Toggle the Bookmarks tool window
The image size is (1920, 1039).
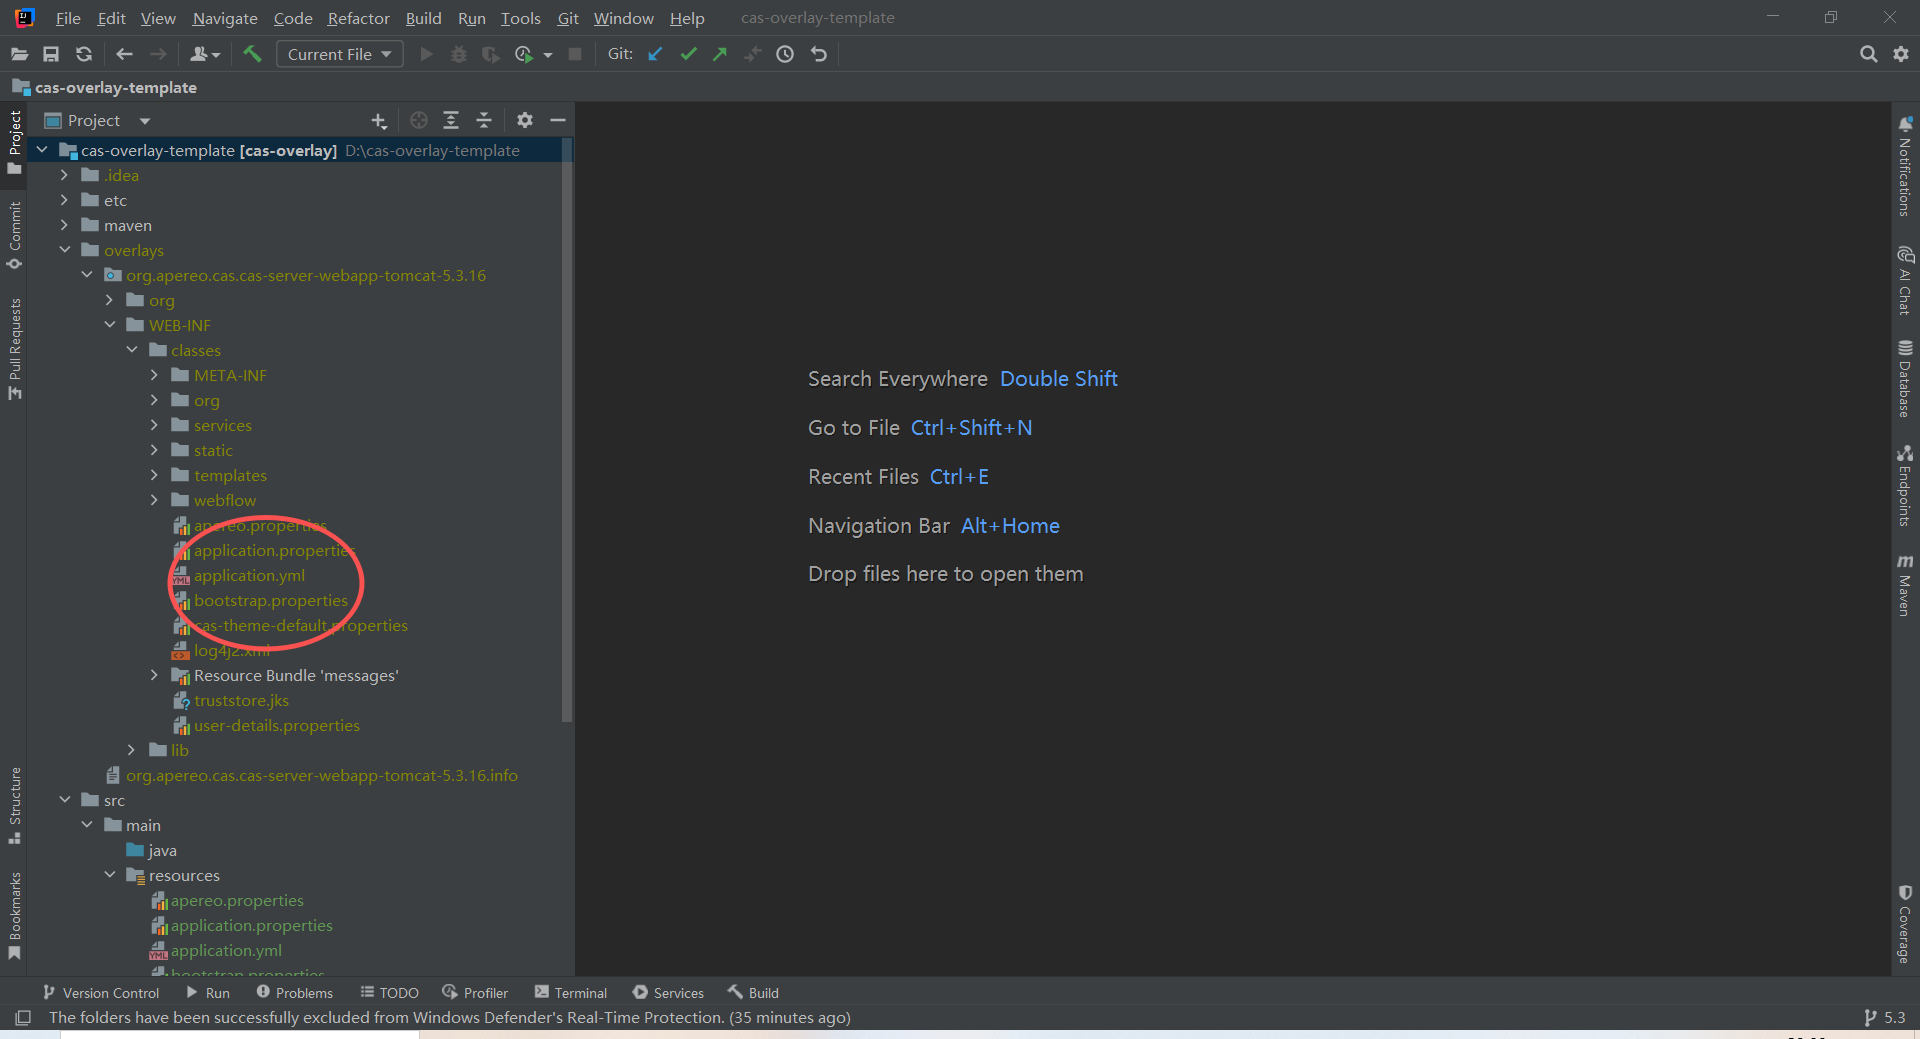point(14,915)
